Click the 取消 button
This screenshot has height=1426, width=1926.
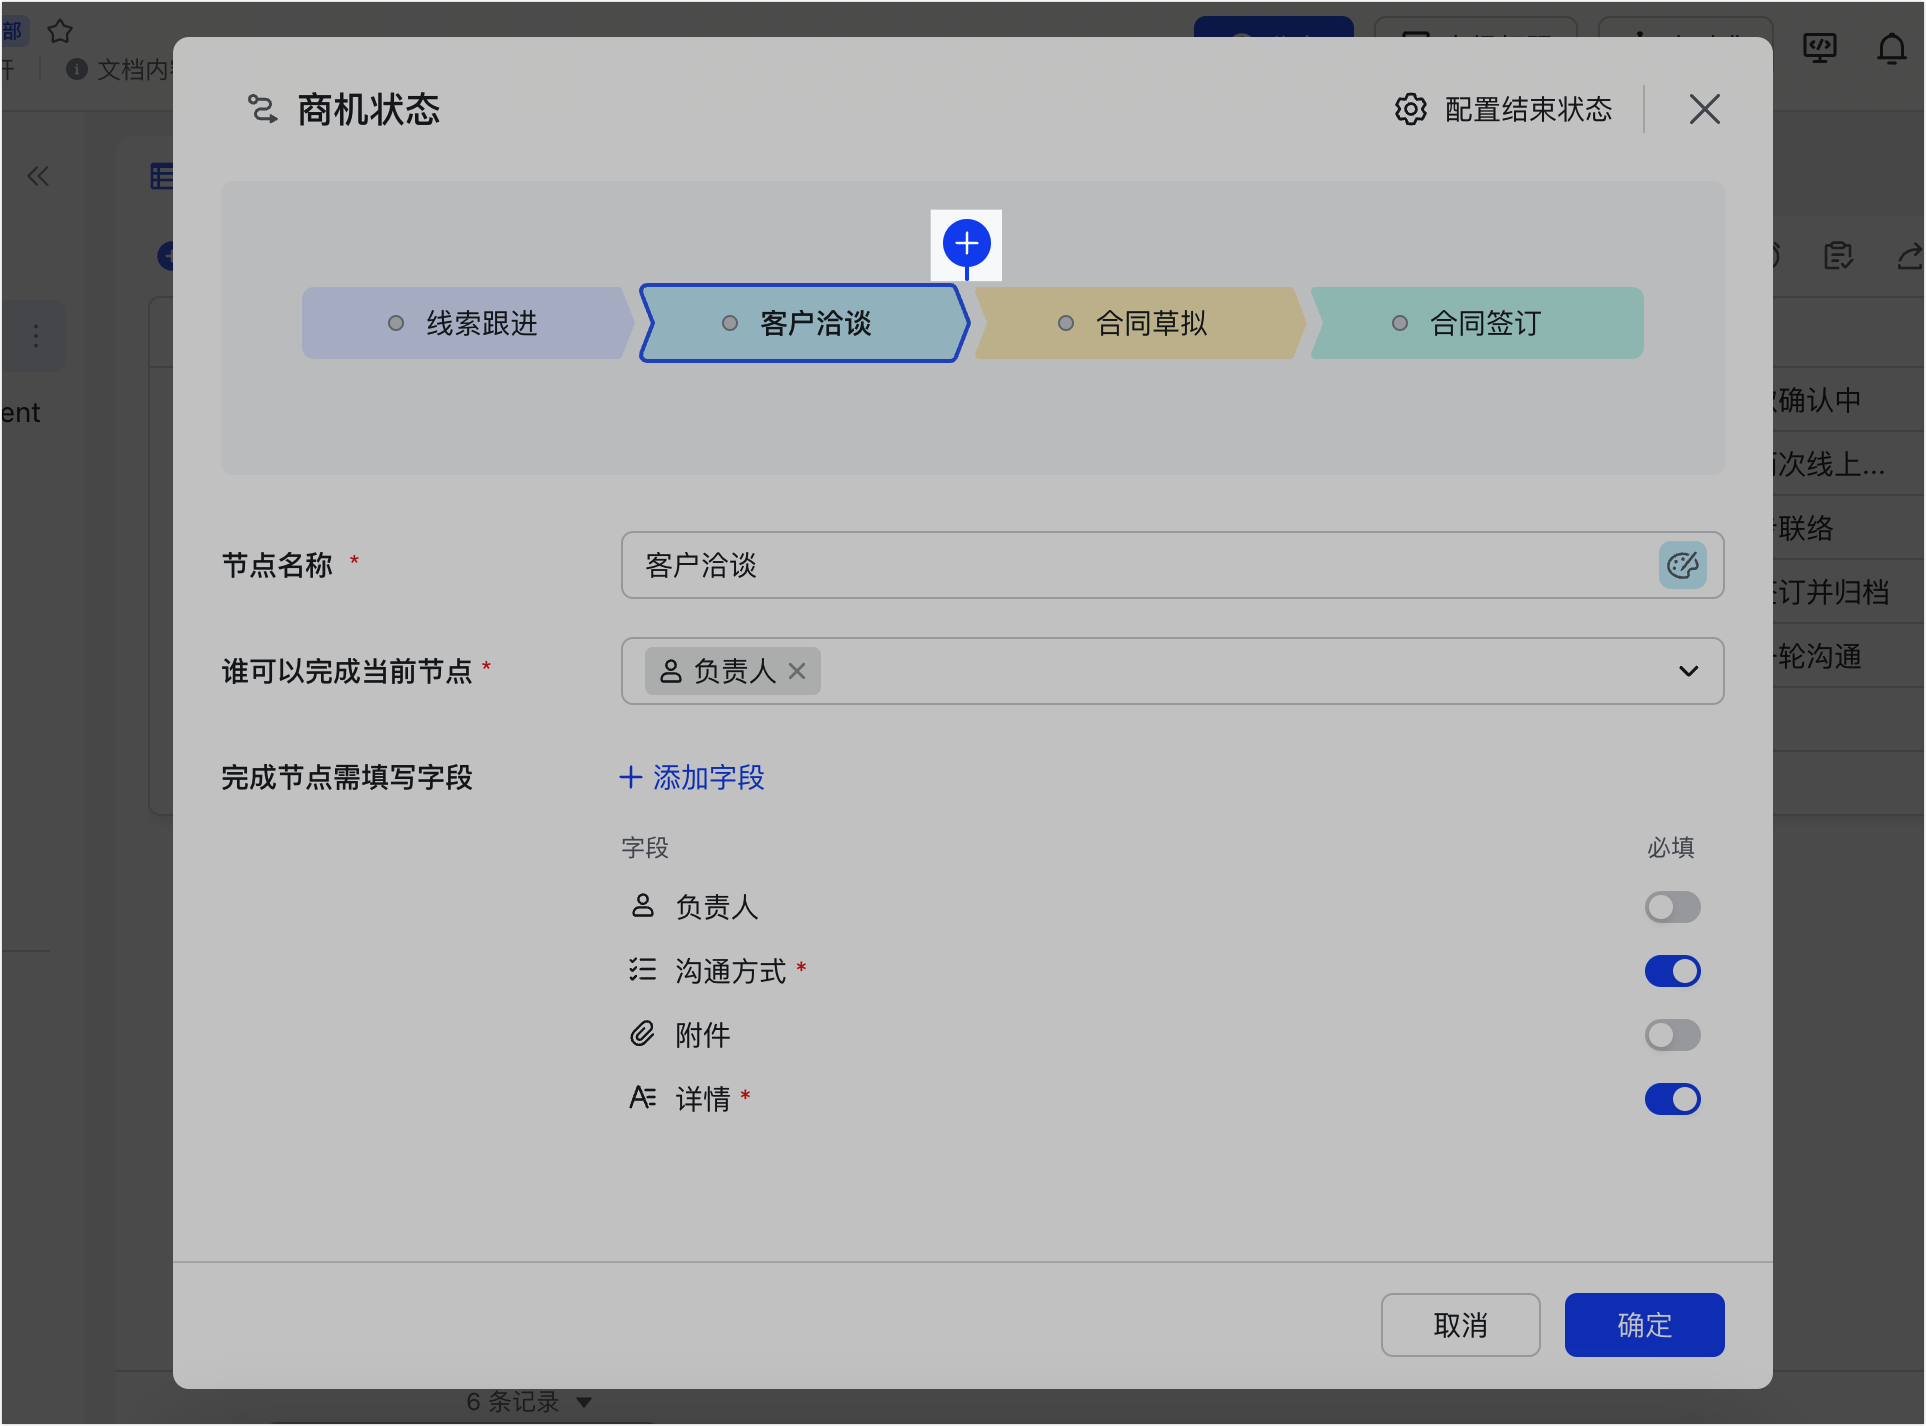pos(1460,1325)
